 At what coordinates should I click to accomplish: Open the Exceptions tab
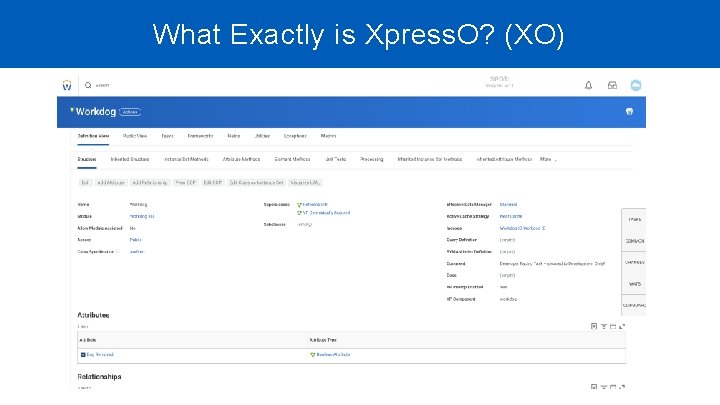(x=295, y=136)
